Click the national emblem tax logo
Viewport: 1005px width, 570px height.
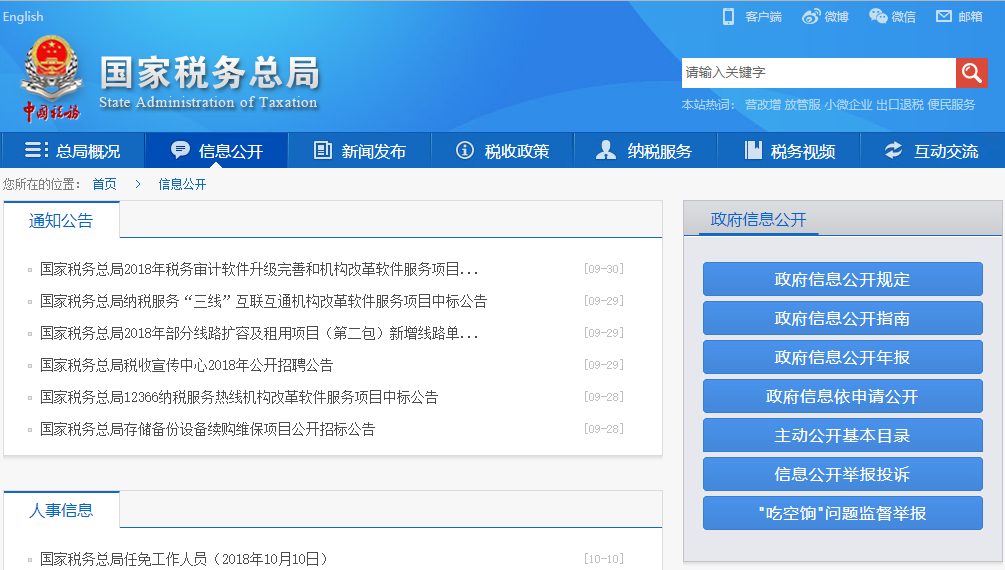click(51, 77)
